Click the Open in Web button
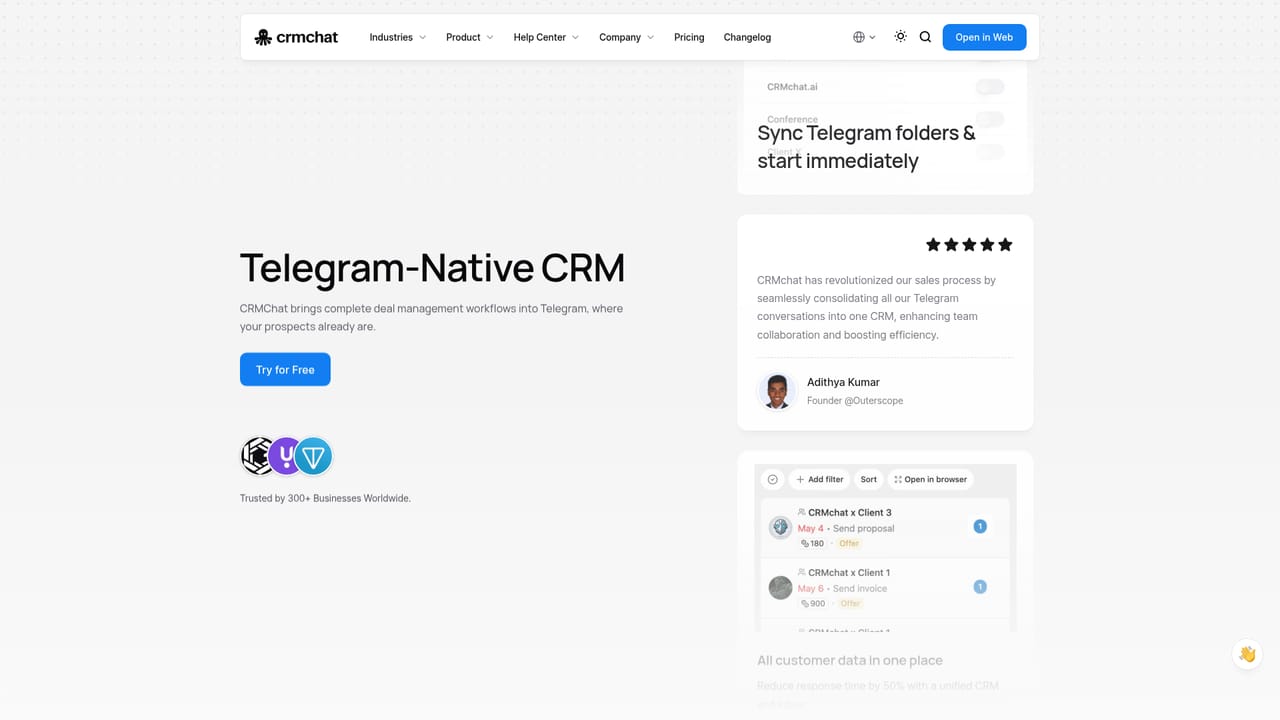Screen dimensions: 1280x720 984,37
